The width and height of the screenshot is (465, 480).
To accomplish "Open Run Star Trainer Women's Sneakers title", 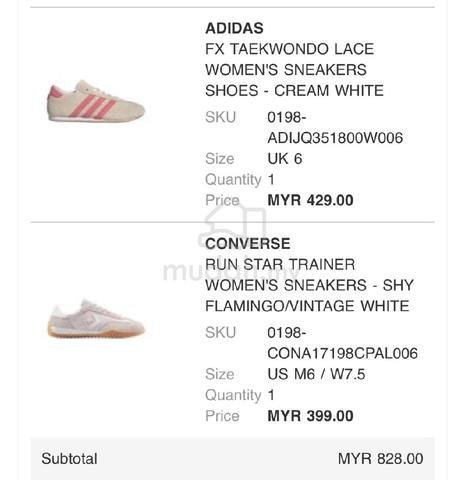I will click(309, 285).
